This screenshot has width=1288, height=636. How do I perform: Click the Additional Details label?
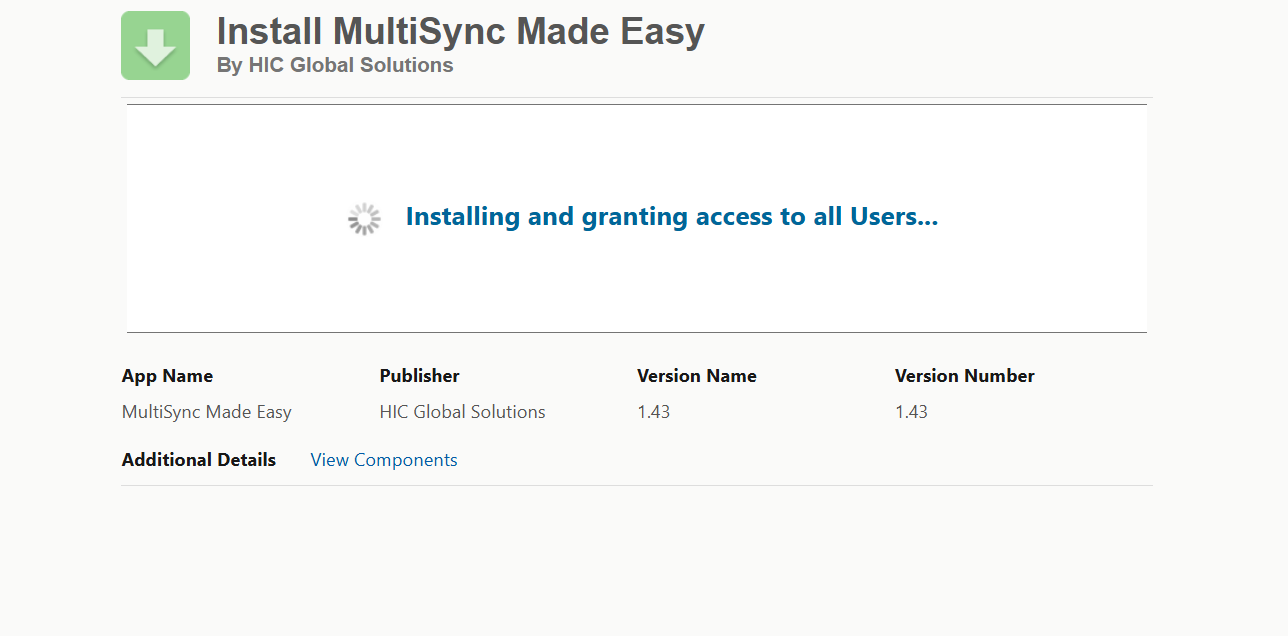pos(199,460)
